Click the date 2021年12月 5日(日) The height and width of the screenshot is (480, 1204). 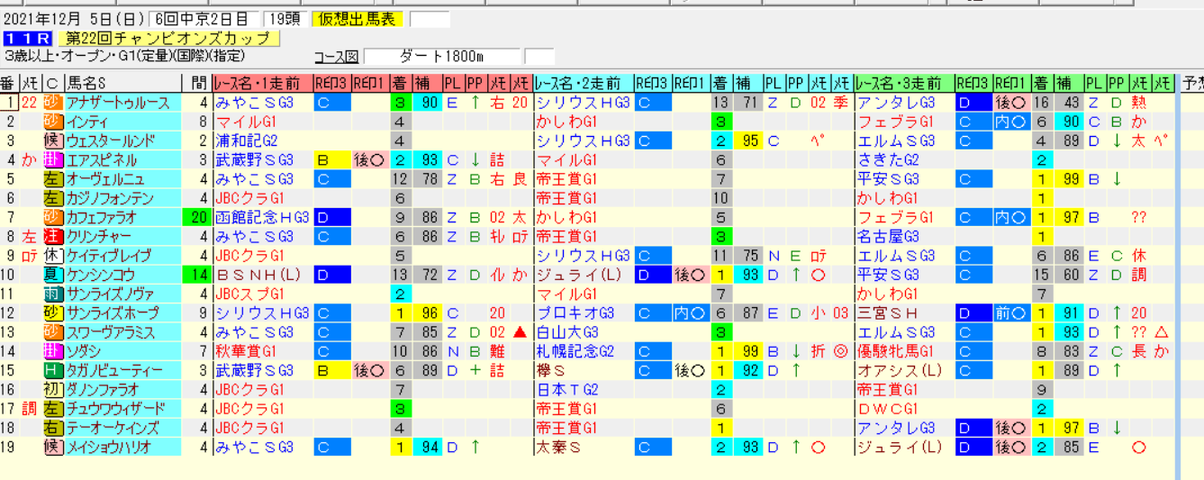pyautogui.click(x=75, y=19)
